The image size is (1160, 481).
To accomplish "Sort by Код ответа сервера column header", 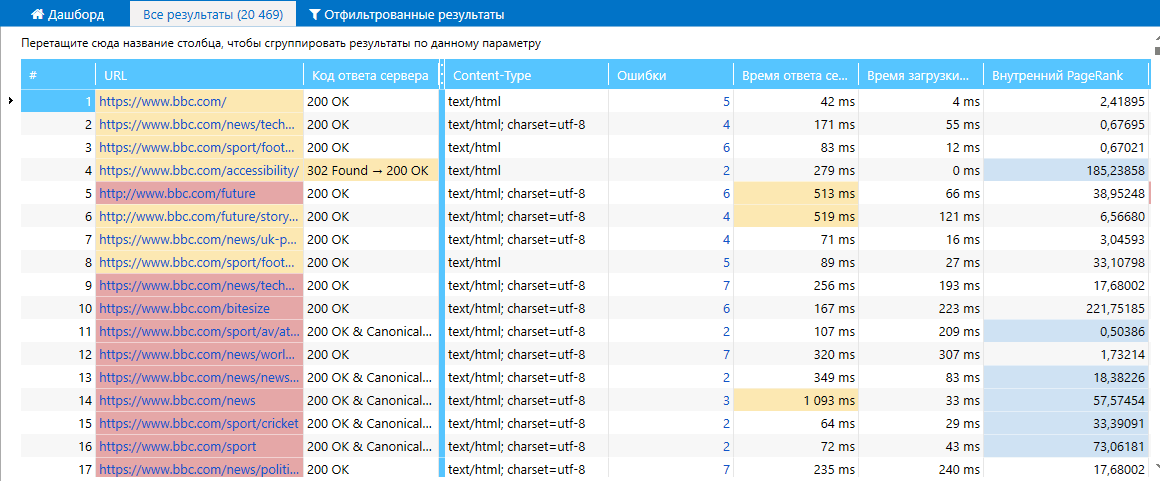I will pyautogui.click(x=371, y=75).
